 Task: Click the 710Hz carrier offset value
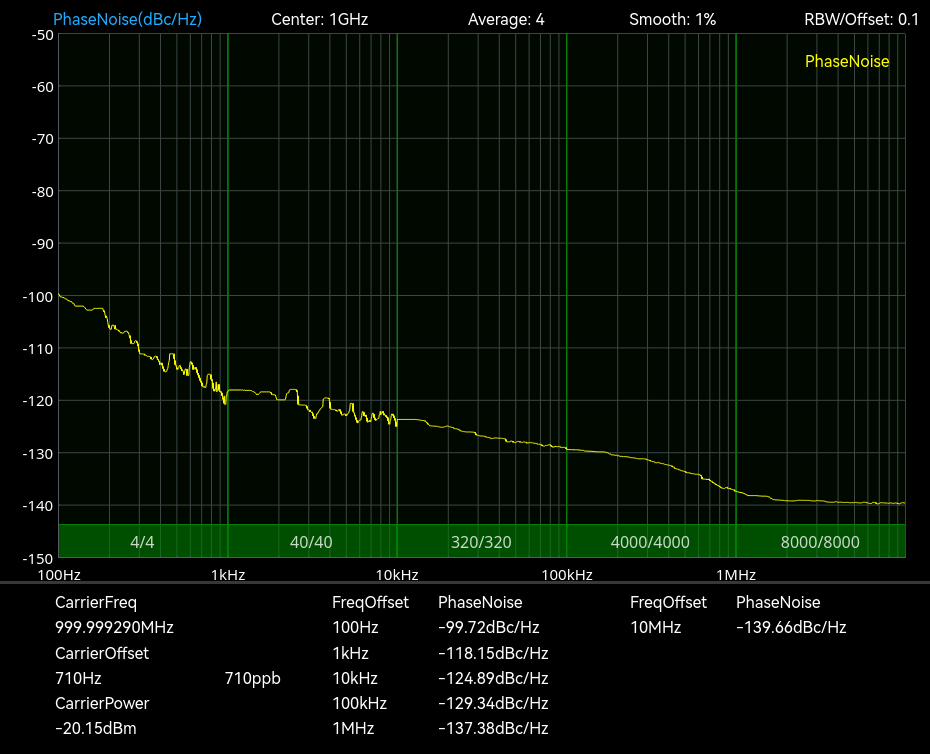78,678
